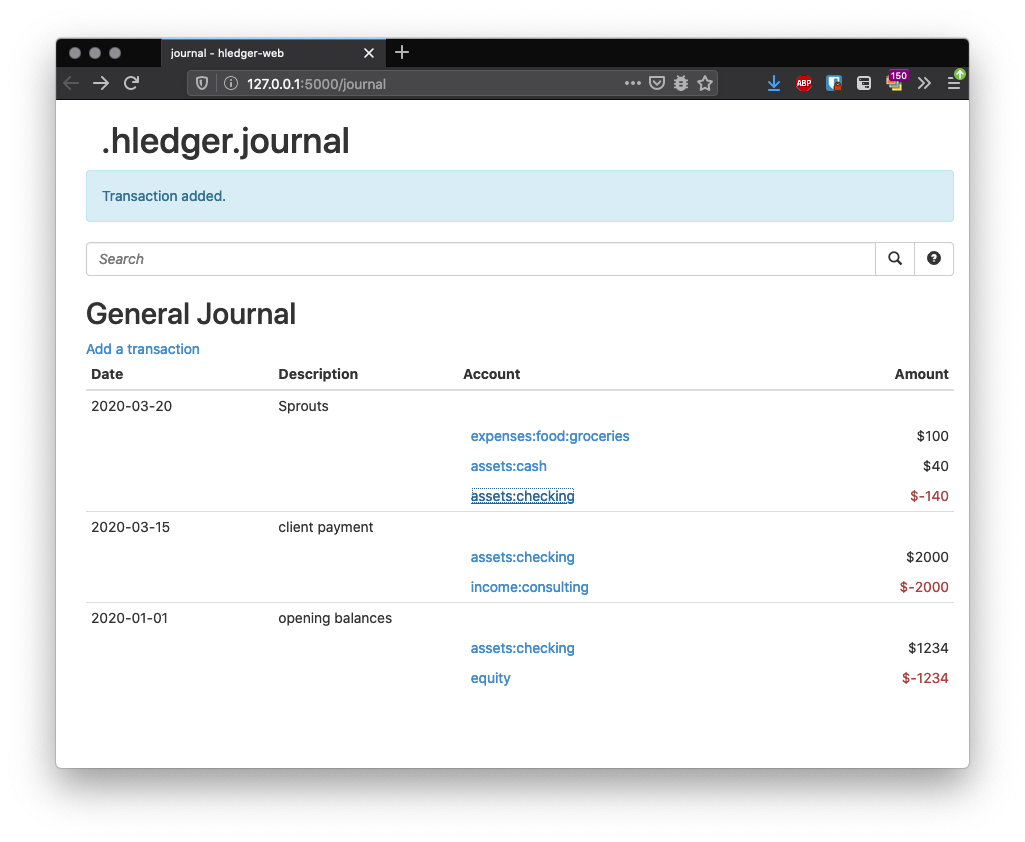Click the $1234 amount
The width and height of the screenshot is (1025, 842).
[928, 648]
